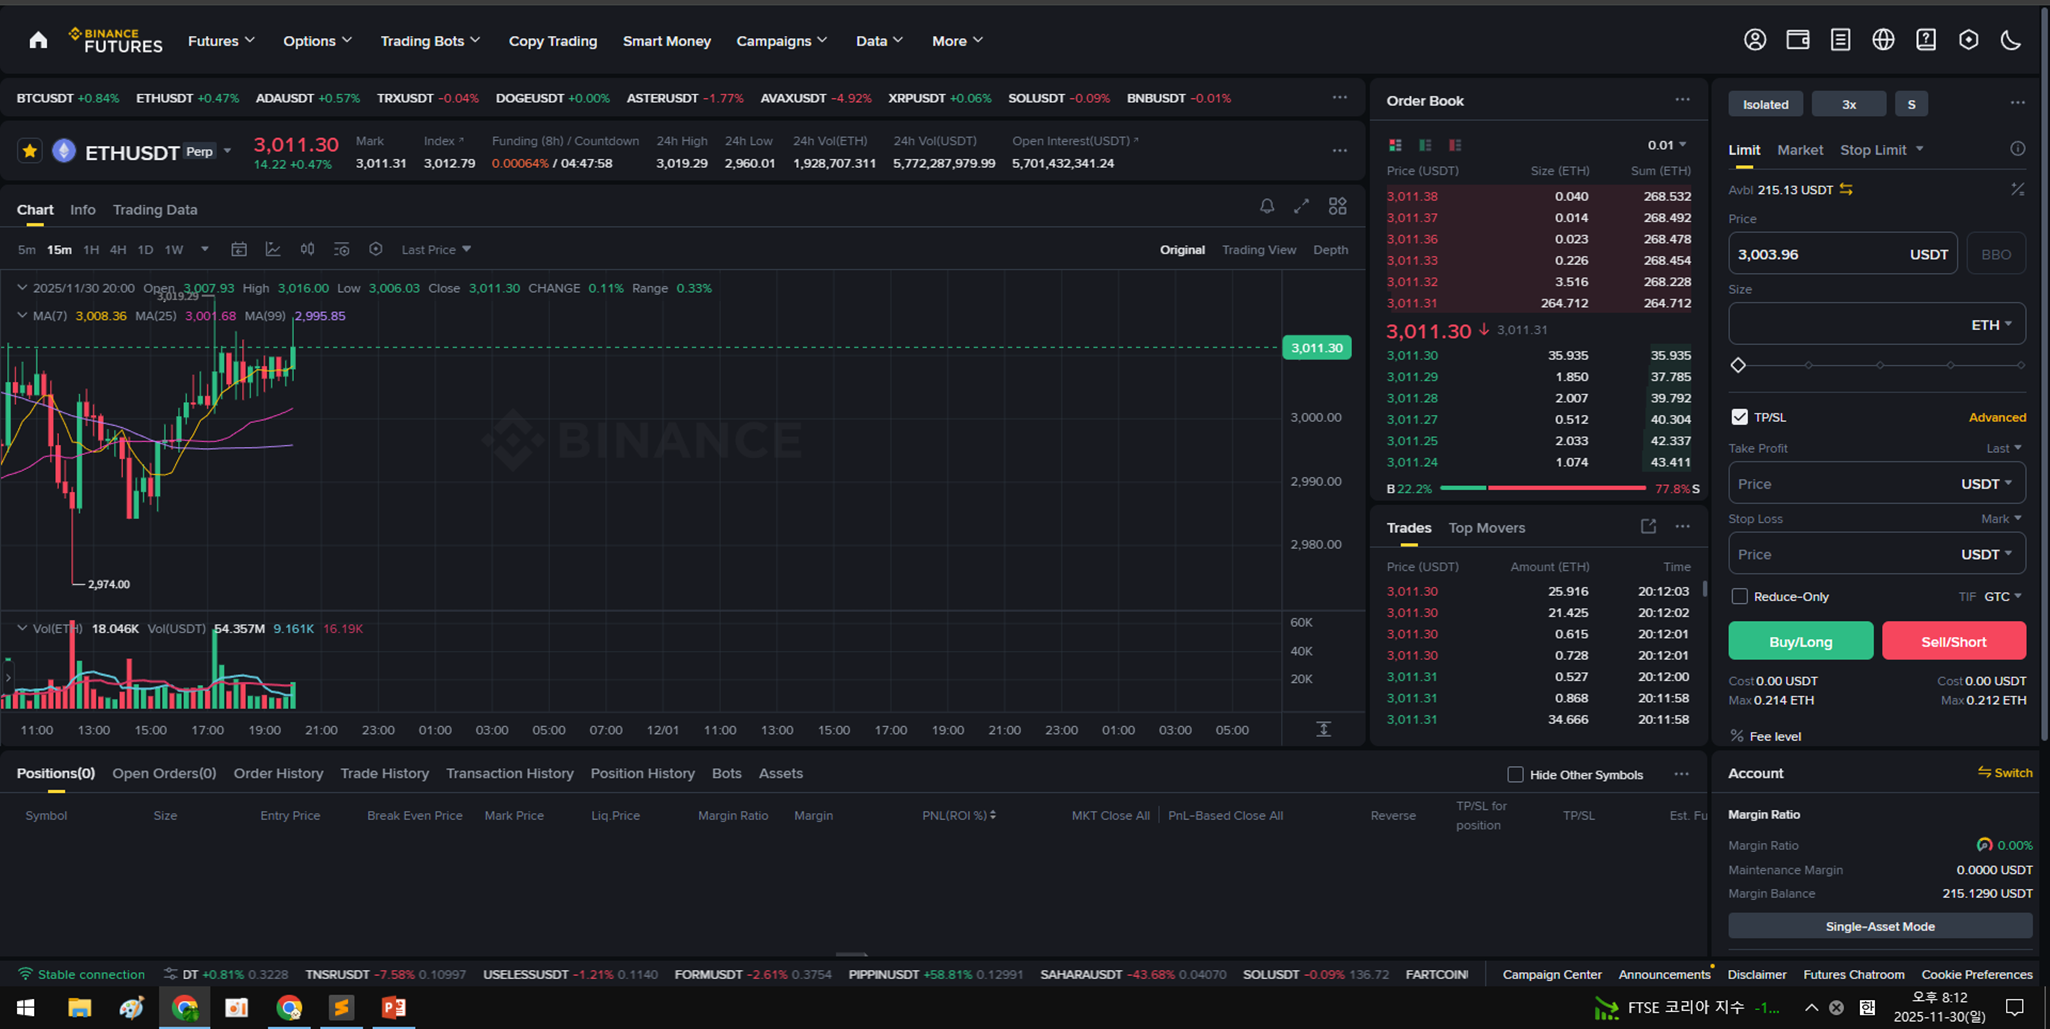Select the 1H timeframe

tap(91, 249)
